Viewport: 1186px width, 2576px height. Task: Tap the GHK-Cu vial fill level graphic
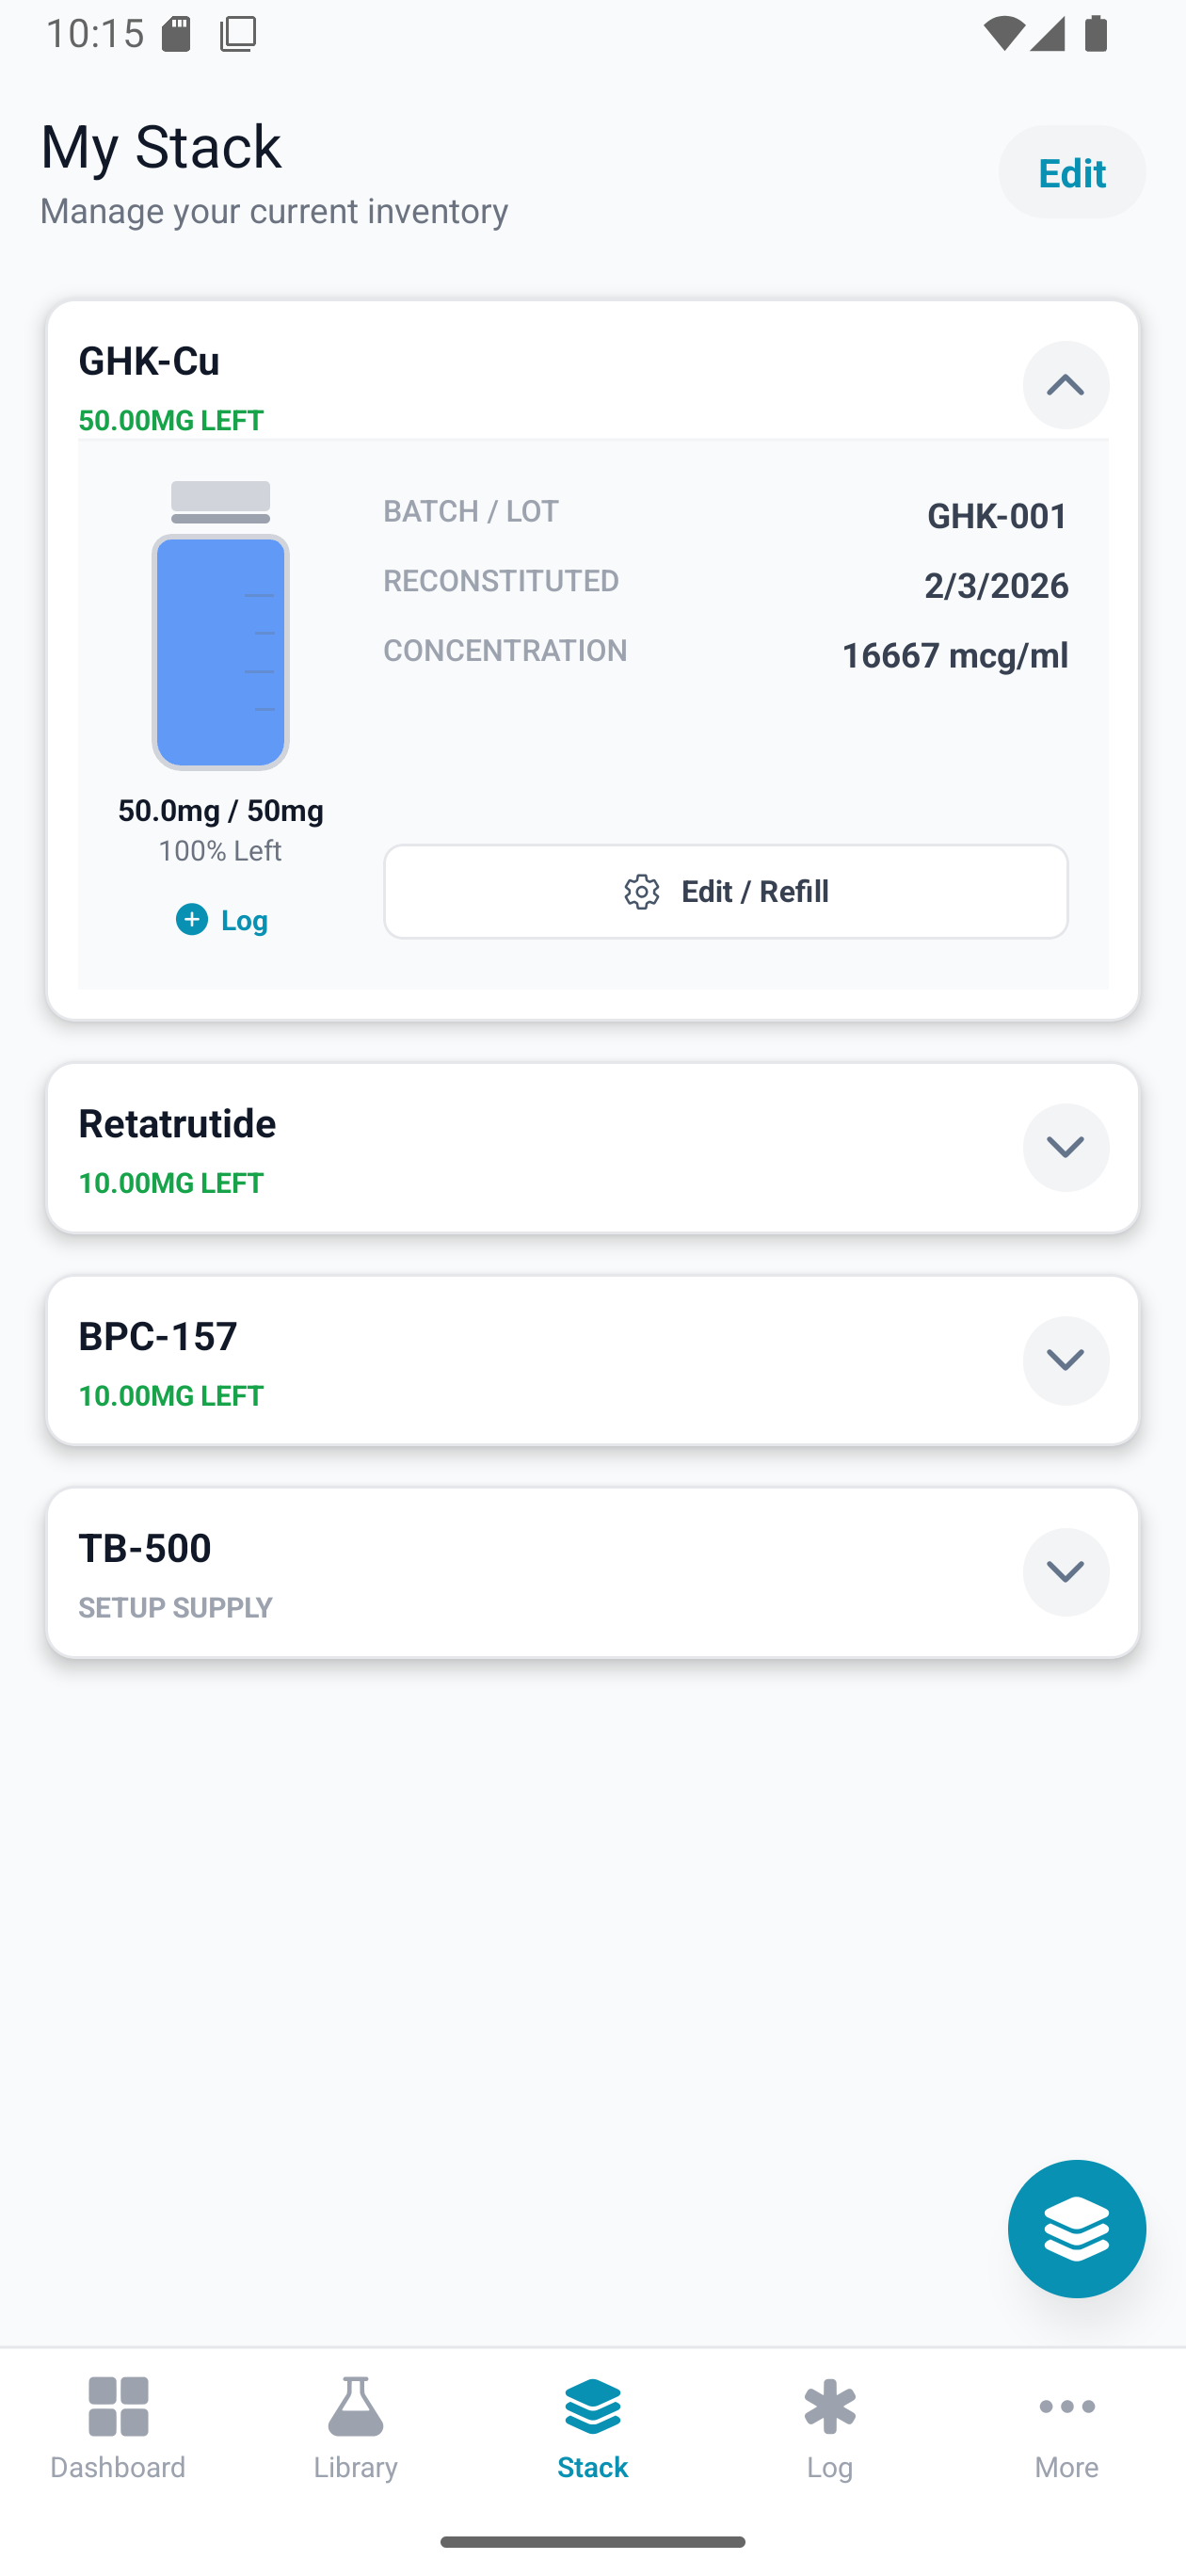tap(220, 650)
